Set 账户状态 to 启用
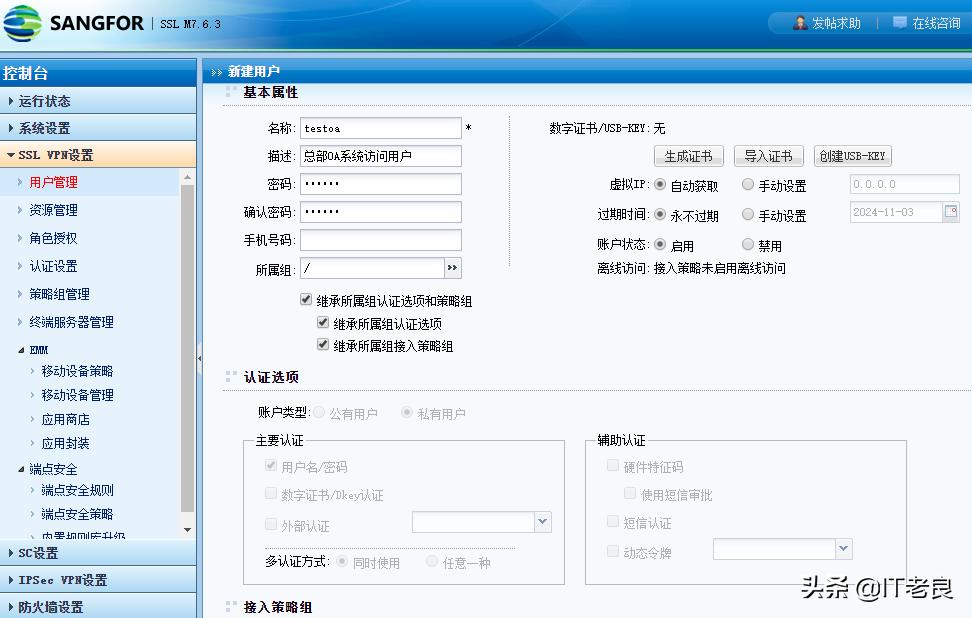972x618 pixels. point(660,244)
